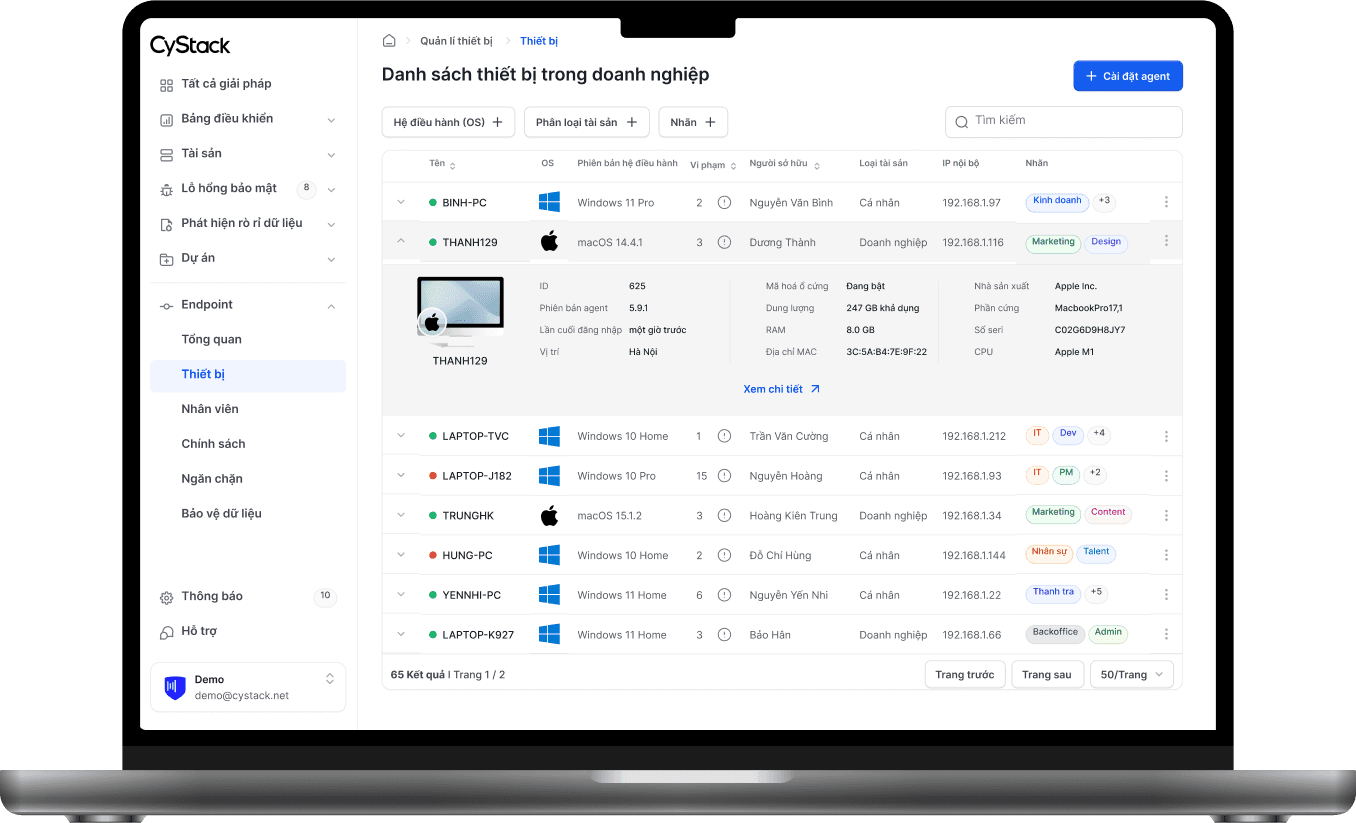Sort by the Người sở hữu column
The height and width of the screenshot is (823, 1356).
coord(785,165)
